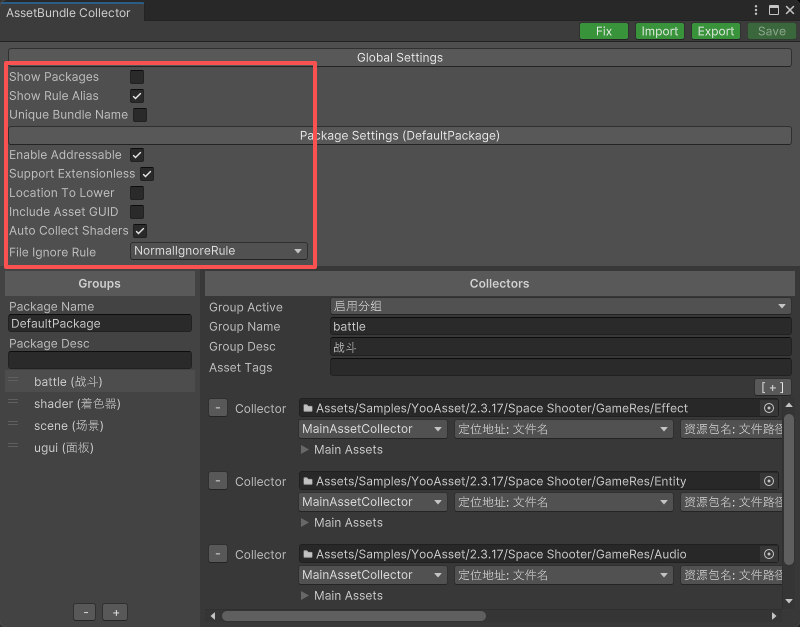Click the Asset Tags input field
This screenshot has width=800, height=627.
561,367
